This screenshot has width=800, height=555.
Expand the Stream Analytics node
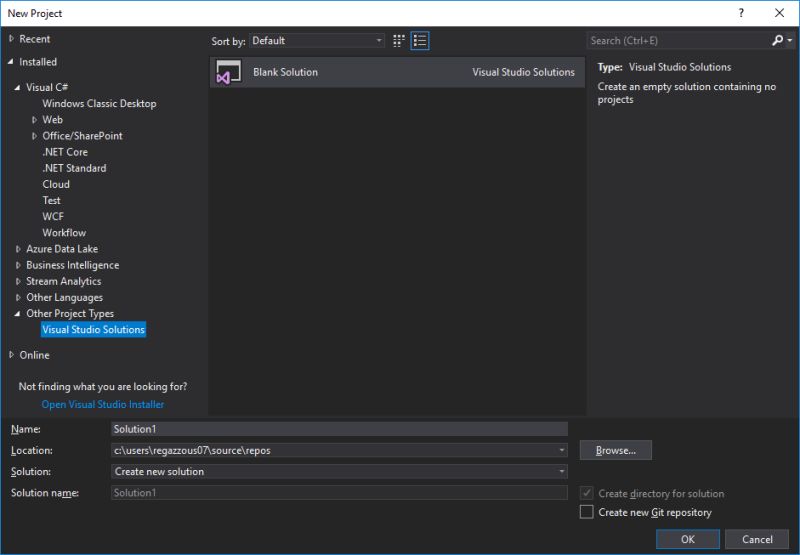[18, 281]
